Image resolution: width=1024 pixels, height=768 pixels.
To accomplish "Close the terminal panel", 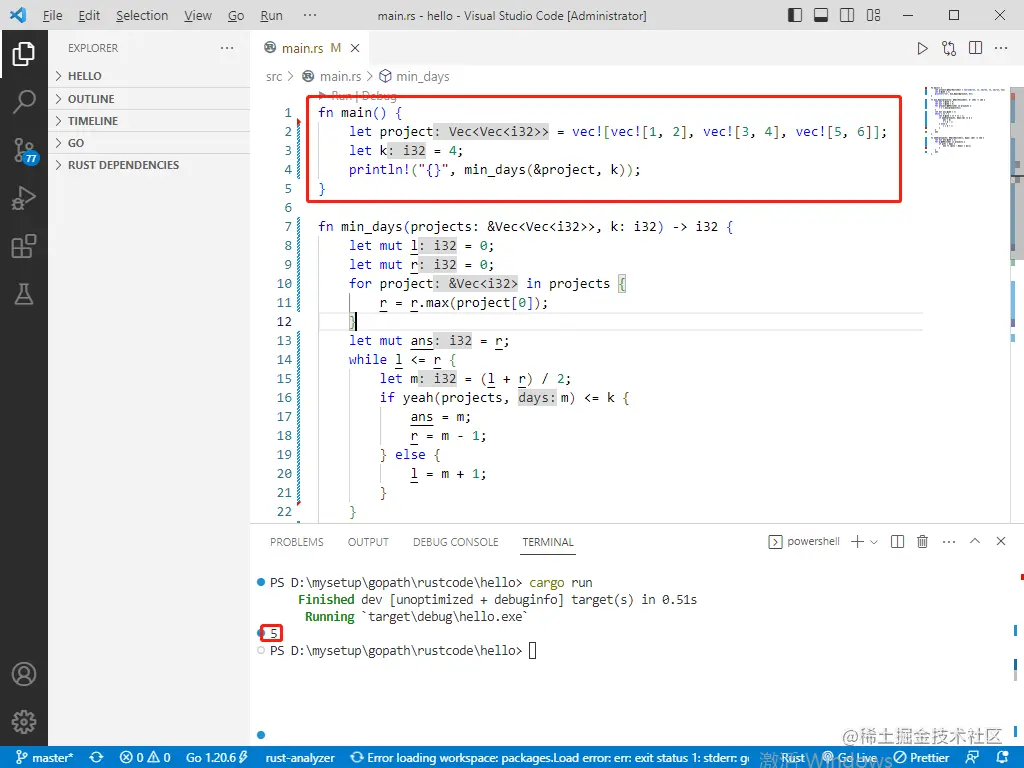I will pyautogui.click(x=1000, y=541).
